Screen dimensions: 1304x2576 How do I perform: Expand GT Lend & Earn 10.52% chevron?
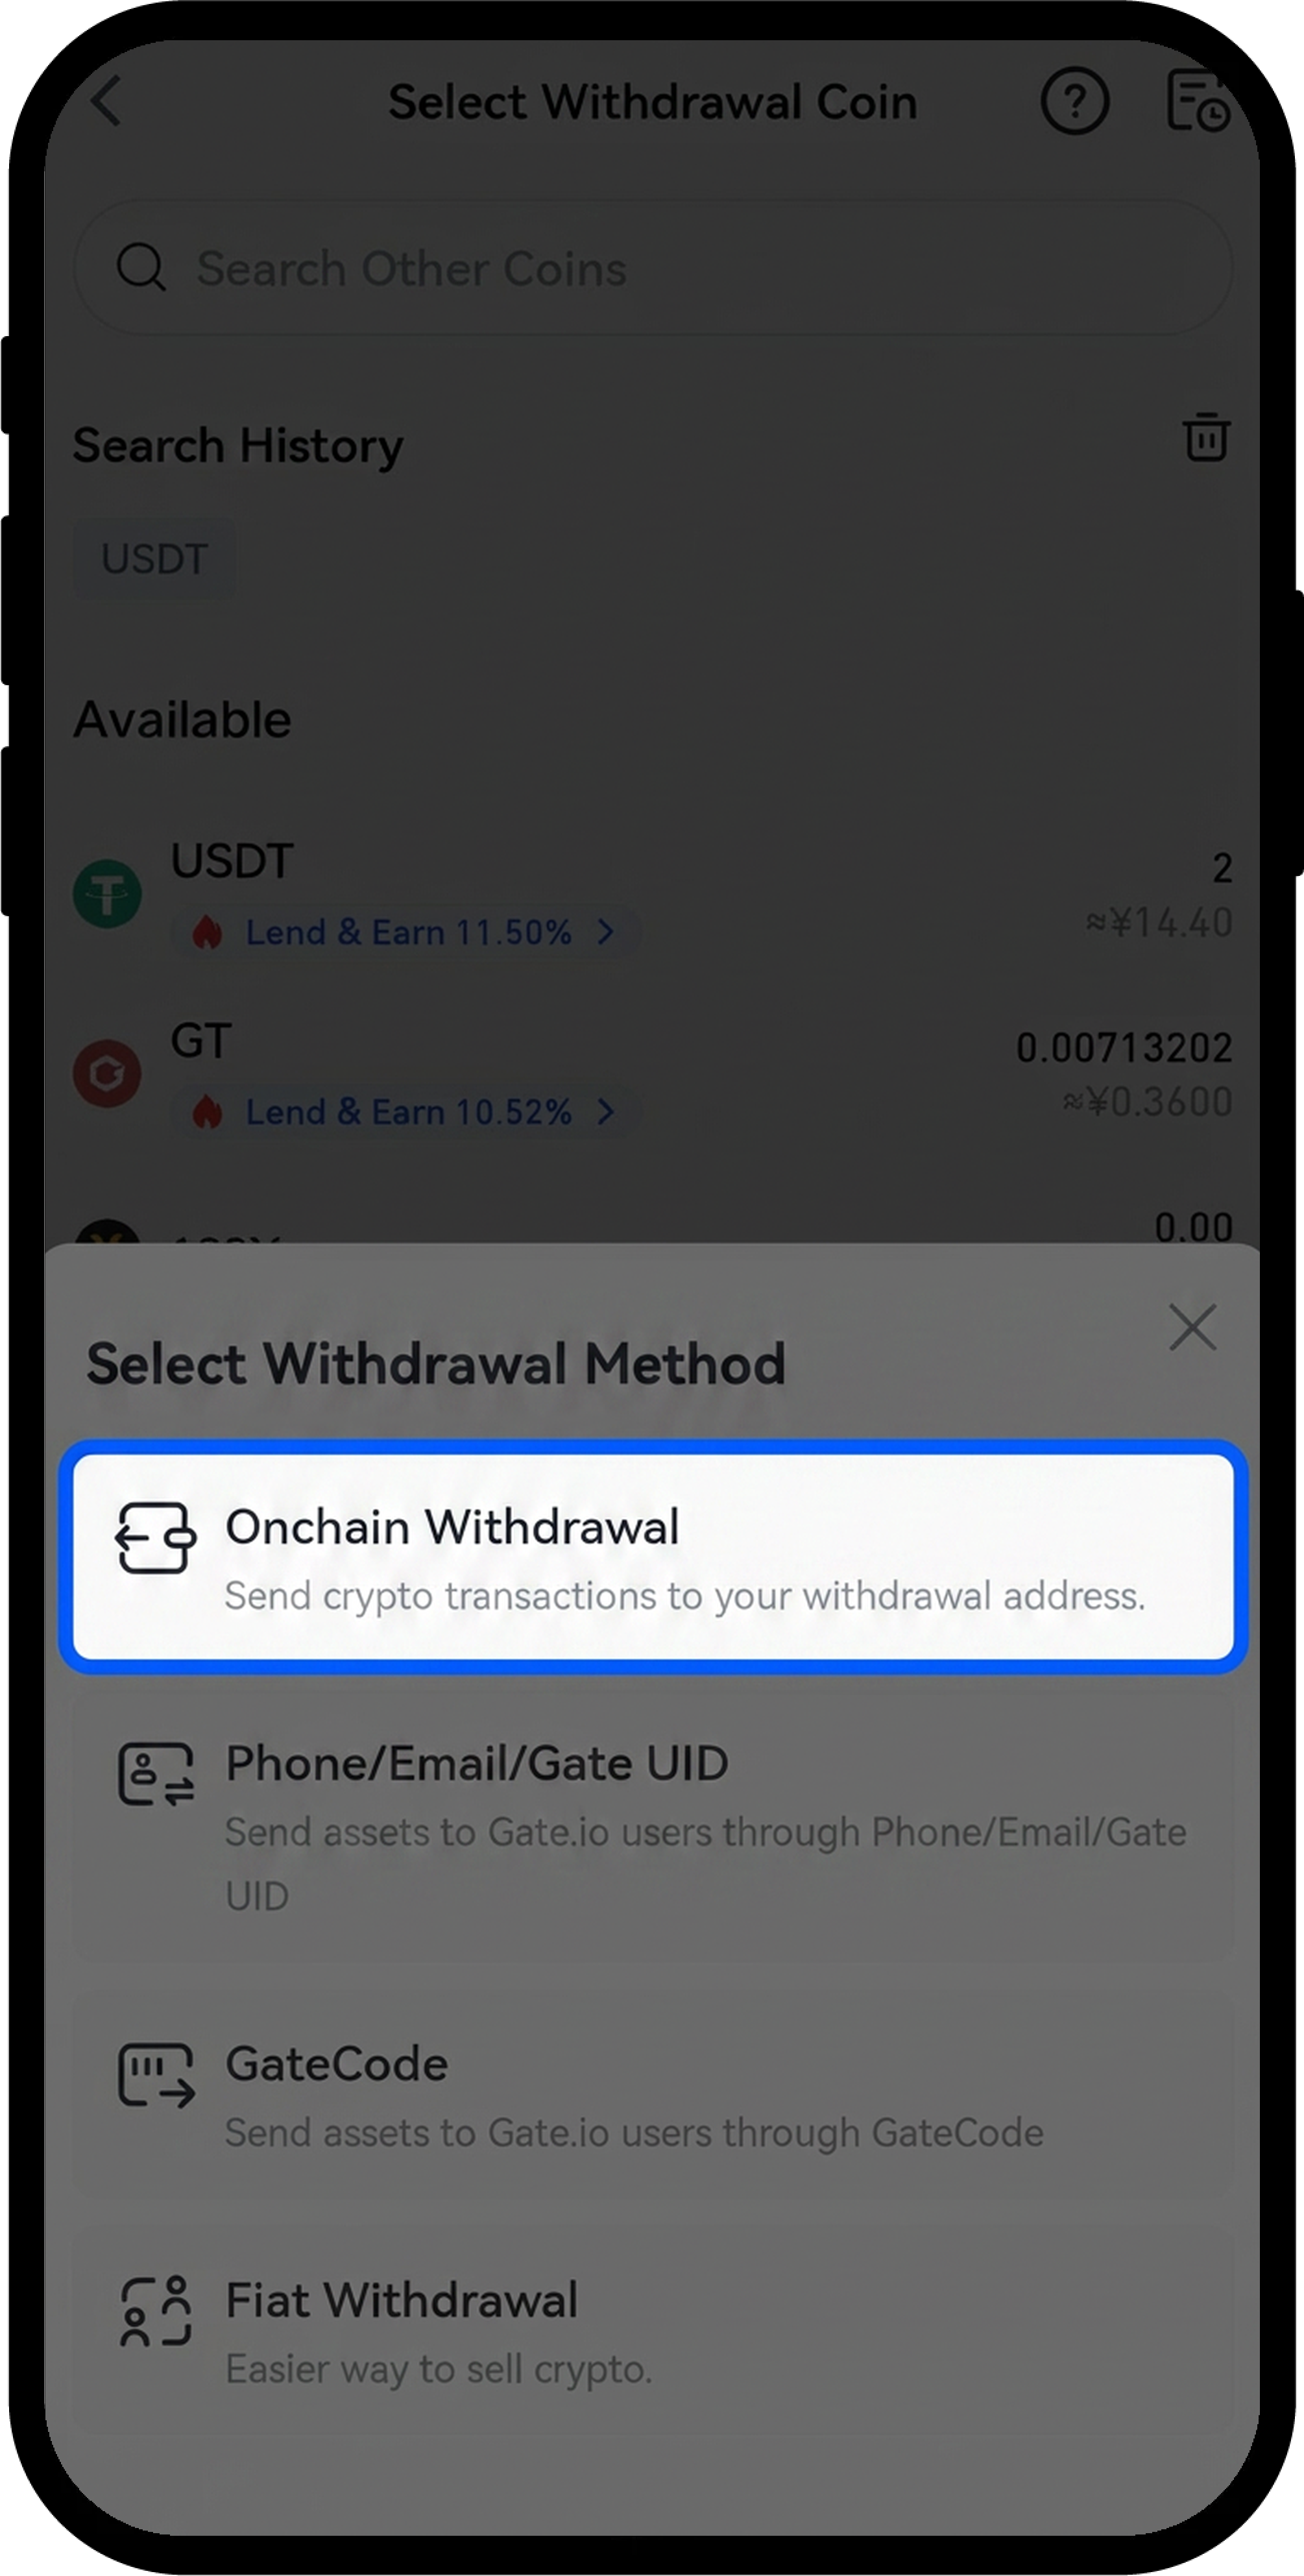click(x=605, y=1111)
